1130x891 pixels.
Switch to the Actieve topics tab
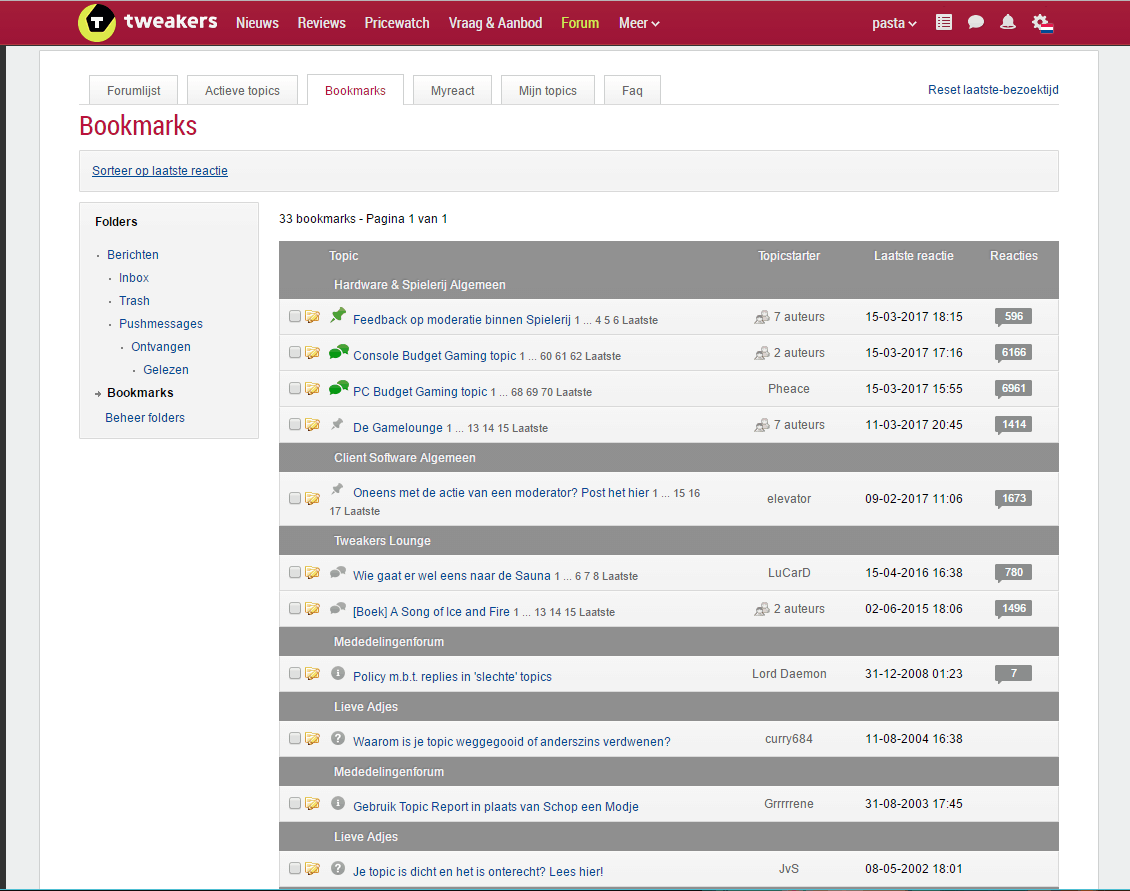[242, 90]
